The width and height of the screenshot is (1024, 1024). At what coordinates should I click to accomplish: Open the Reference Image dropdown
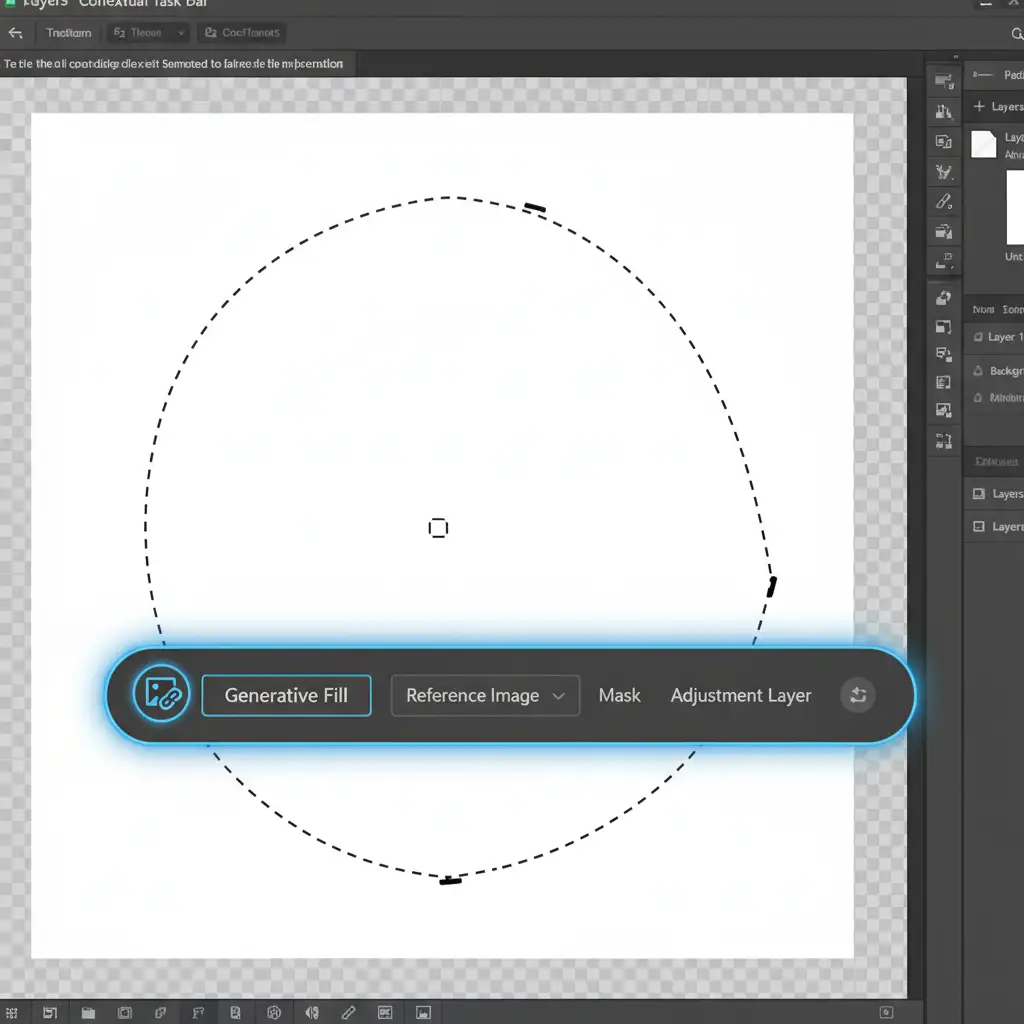[485, 696]
